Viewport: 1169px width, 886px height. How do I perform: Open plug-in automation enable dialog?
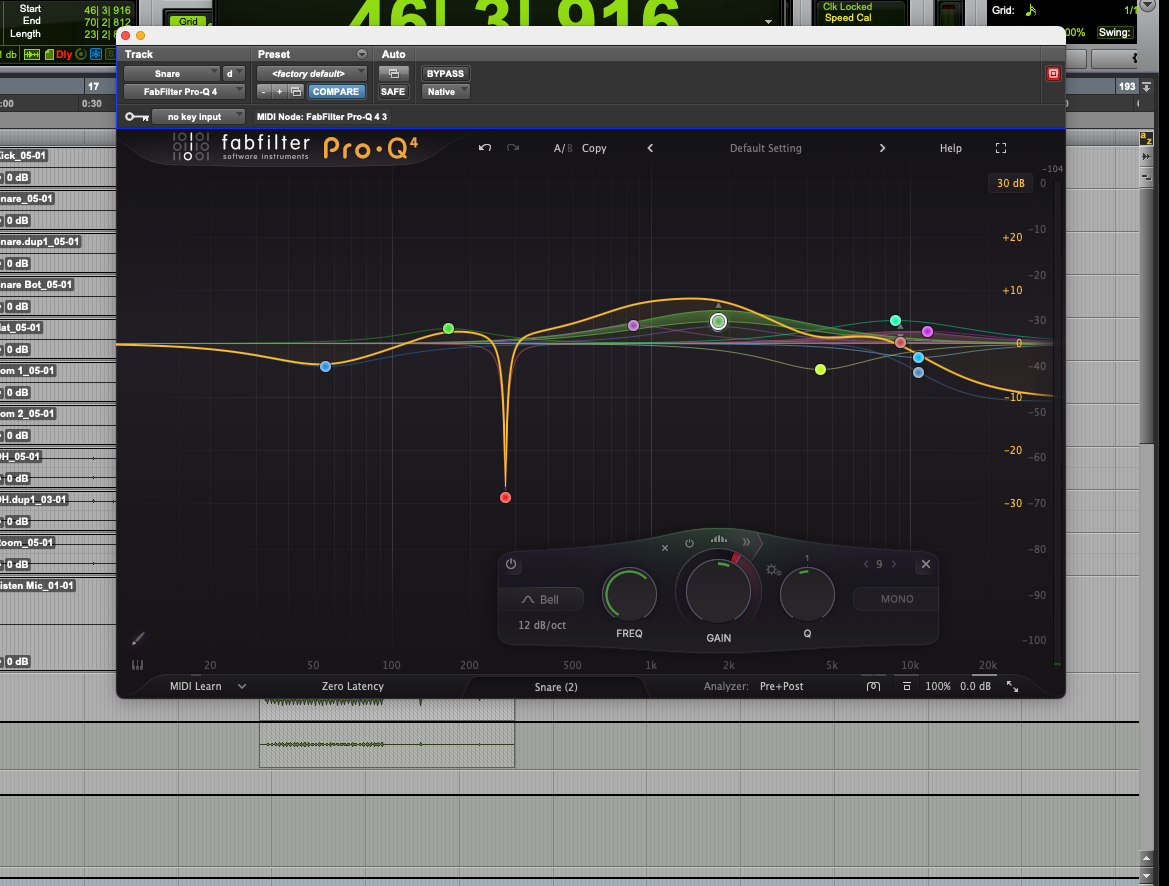(x=394, y=73)
